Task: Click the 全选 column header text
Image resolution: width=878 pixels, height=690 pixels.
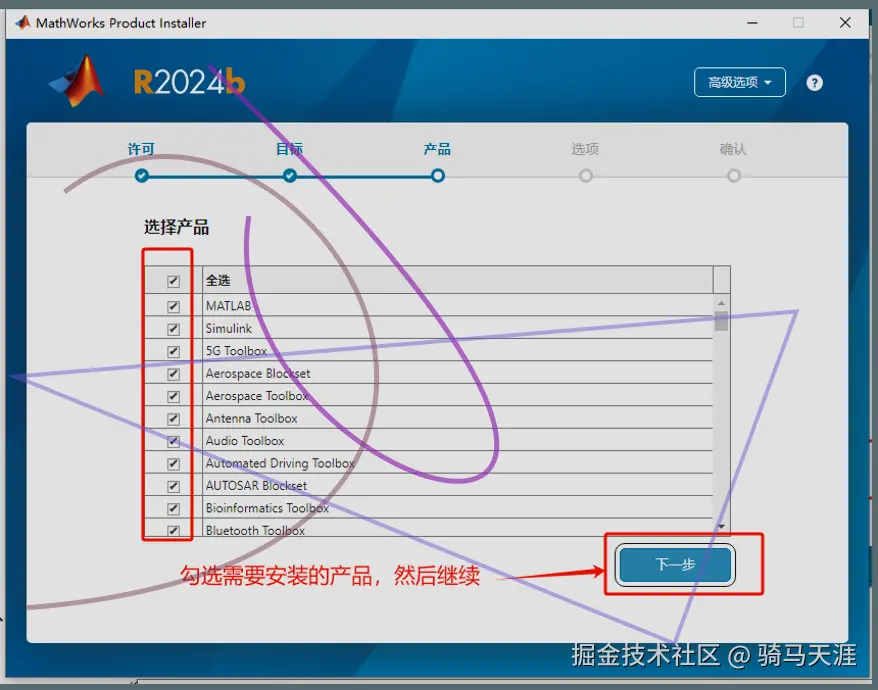Action: 218,281
